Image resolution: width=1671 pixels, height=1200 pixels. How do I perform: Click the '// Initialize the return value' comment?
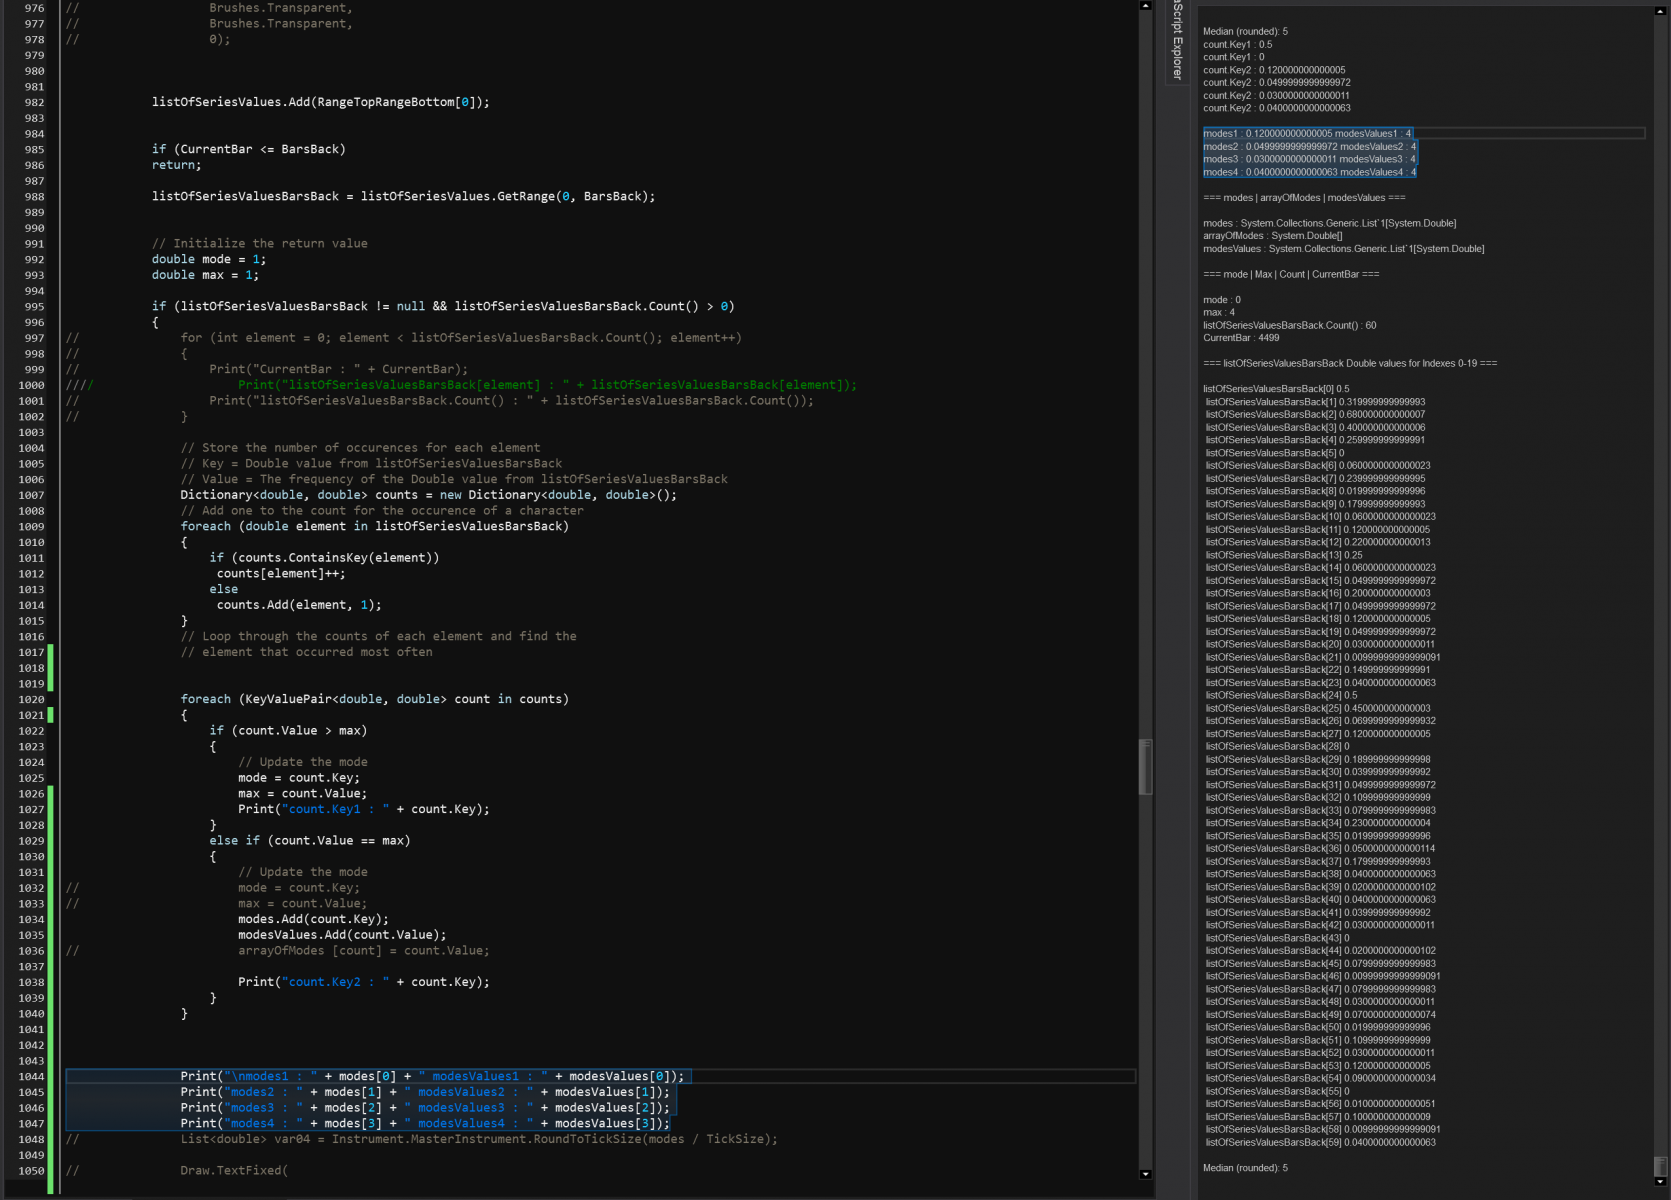tap(259, 243)
